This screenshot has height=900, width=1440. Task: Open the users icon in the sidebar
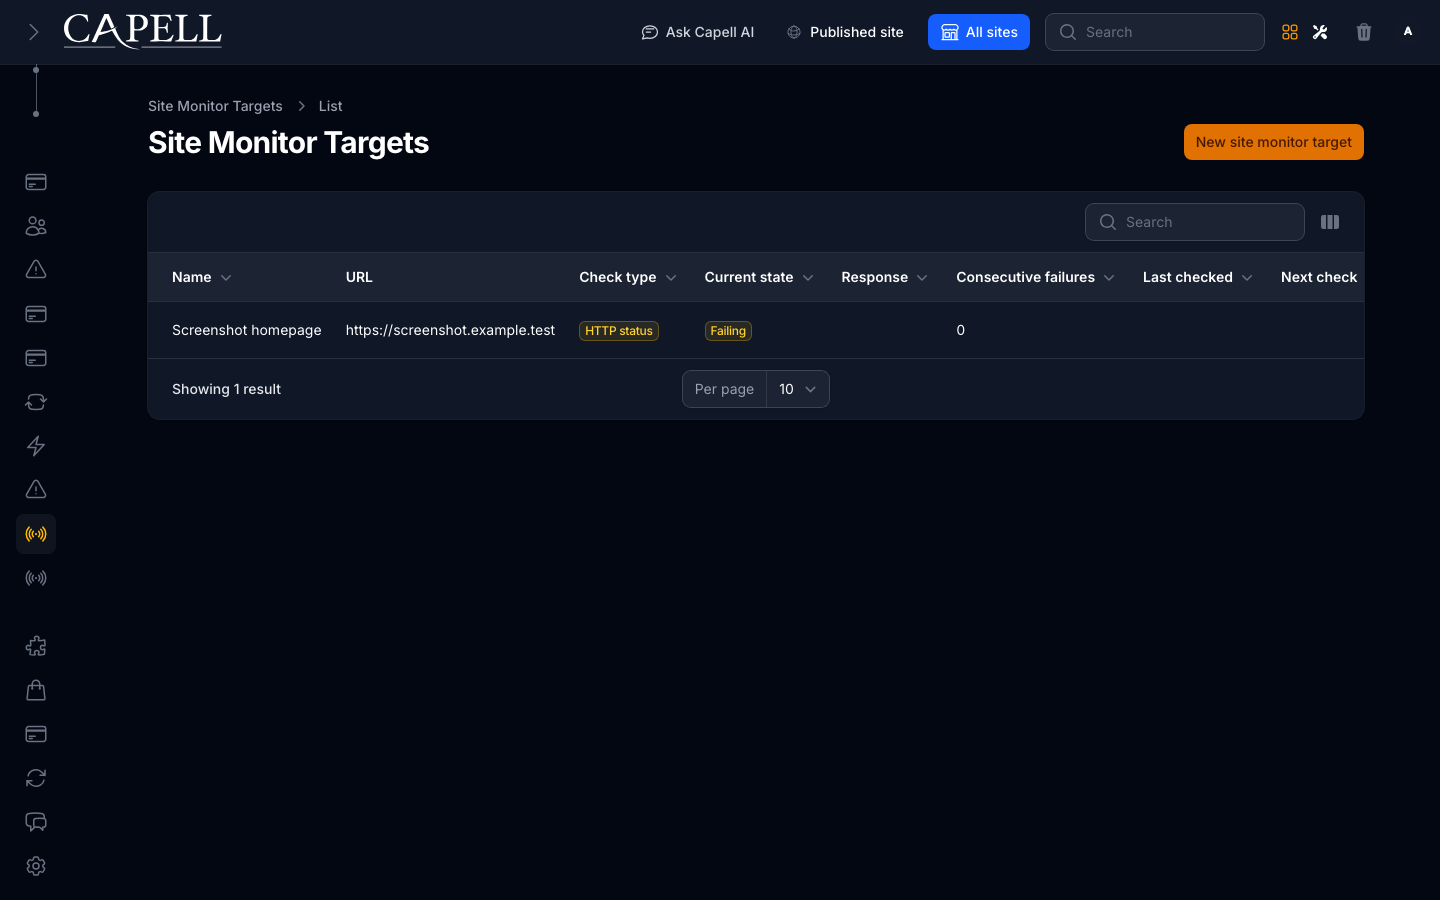(36, 226)
